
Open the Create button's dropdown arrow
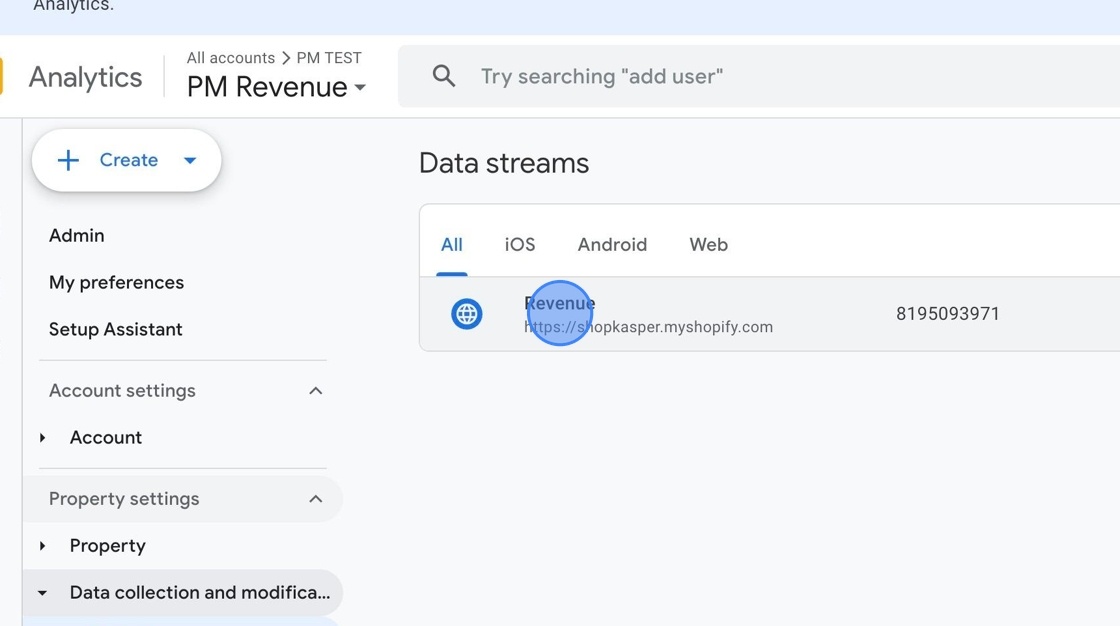pos(190,159)
